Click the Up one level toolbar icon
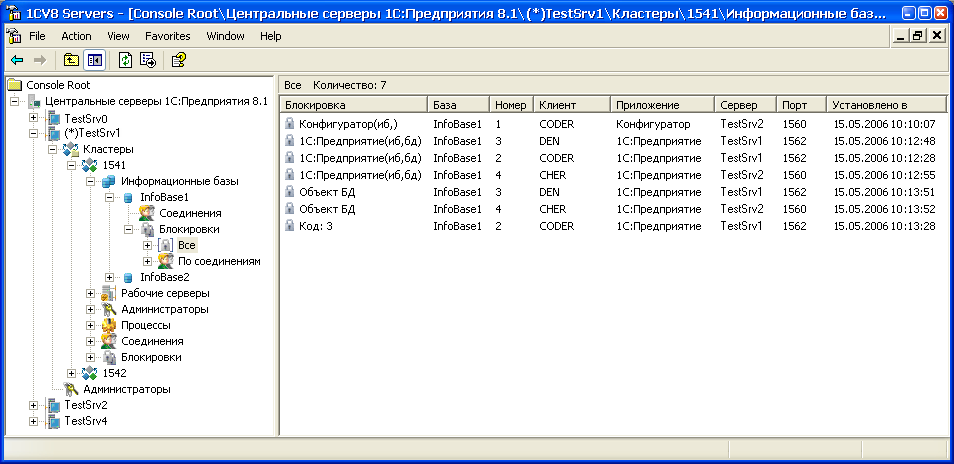The width and height of the screenshot is (954, 464). pos(72,60)
